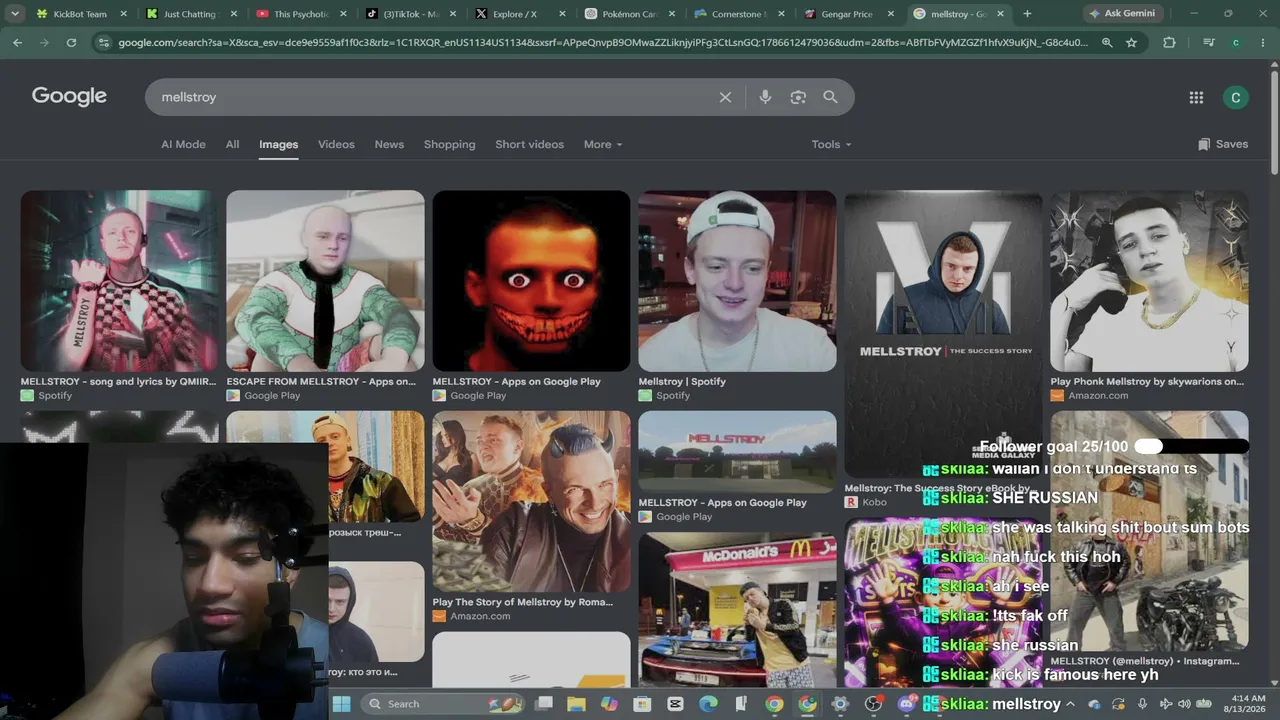Switch to the TikTok tab
Viewport: 1280px width, 720px height.
[x=409, y=14]
